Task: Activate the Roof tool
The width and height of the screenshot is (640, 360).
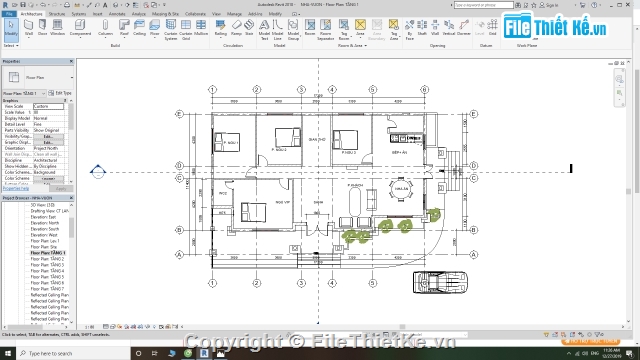Action: pos(124,28)
